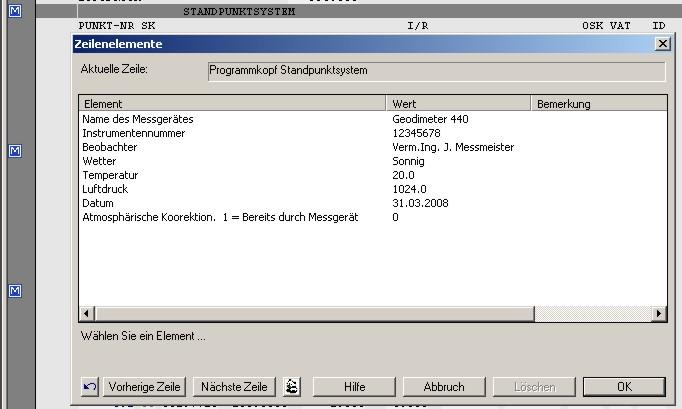Click the Wert column header
Viewport: 682px width, 409px height.
point(457,103)
